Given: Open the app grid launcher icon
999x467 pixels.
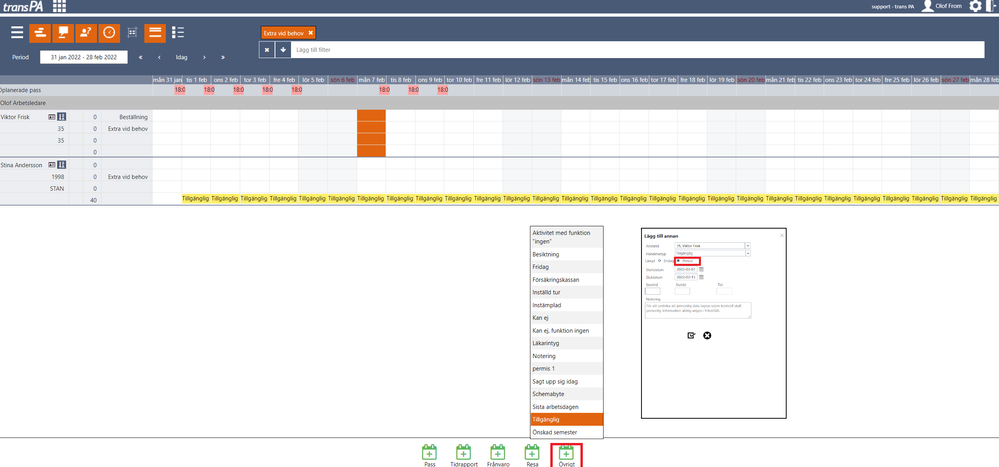Looking at the screenshot, I should [59, 6].
